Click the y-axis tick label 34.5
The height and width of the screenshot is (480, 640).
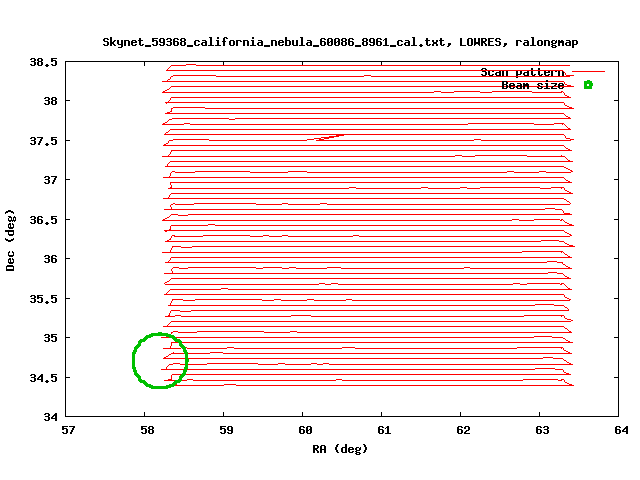pos(43,378)
